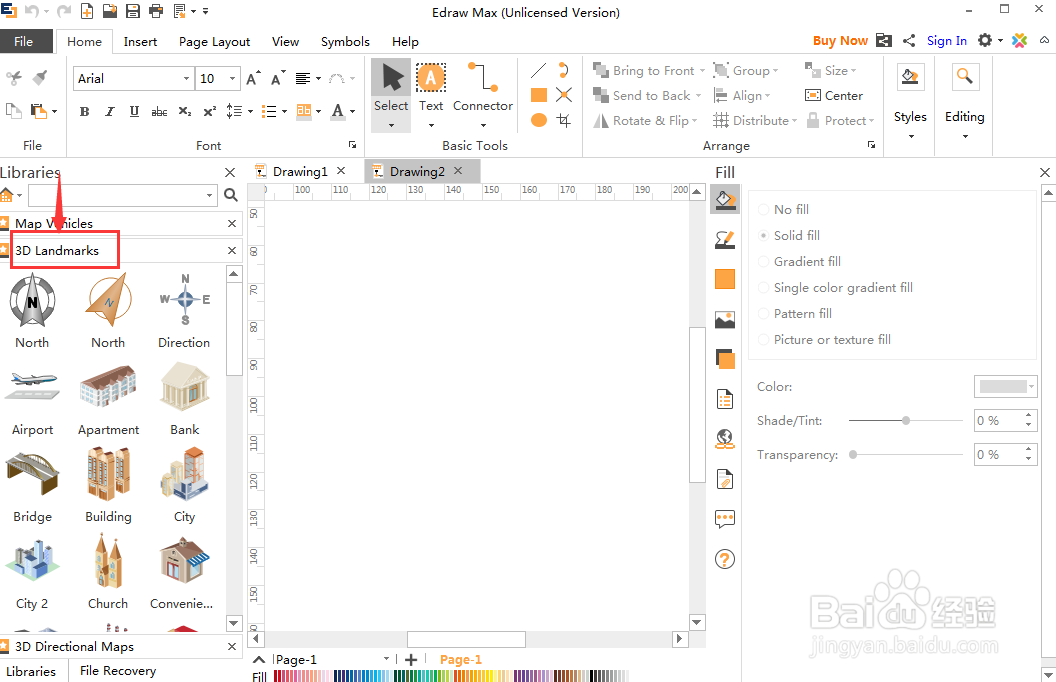Expand the 3D Directional Maps library

pyautogui.click(x=74, y=646)
